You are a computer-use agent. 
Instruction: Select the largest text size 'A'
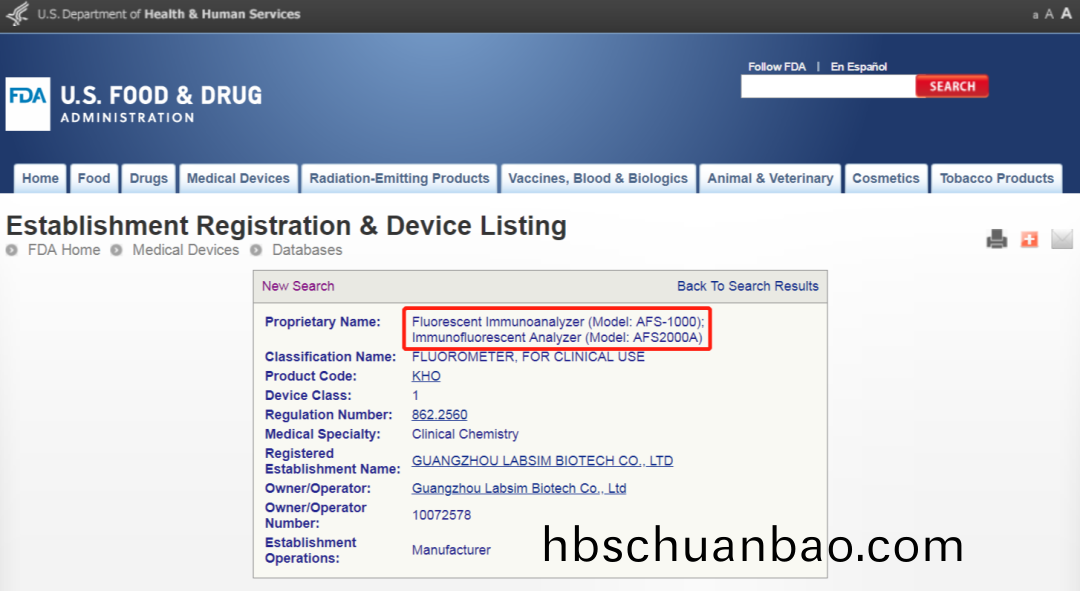point(1066,14)
